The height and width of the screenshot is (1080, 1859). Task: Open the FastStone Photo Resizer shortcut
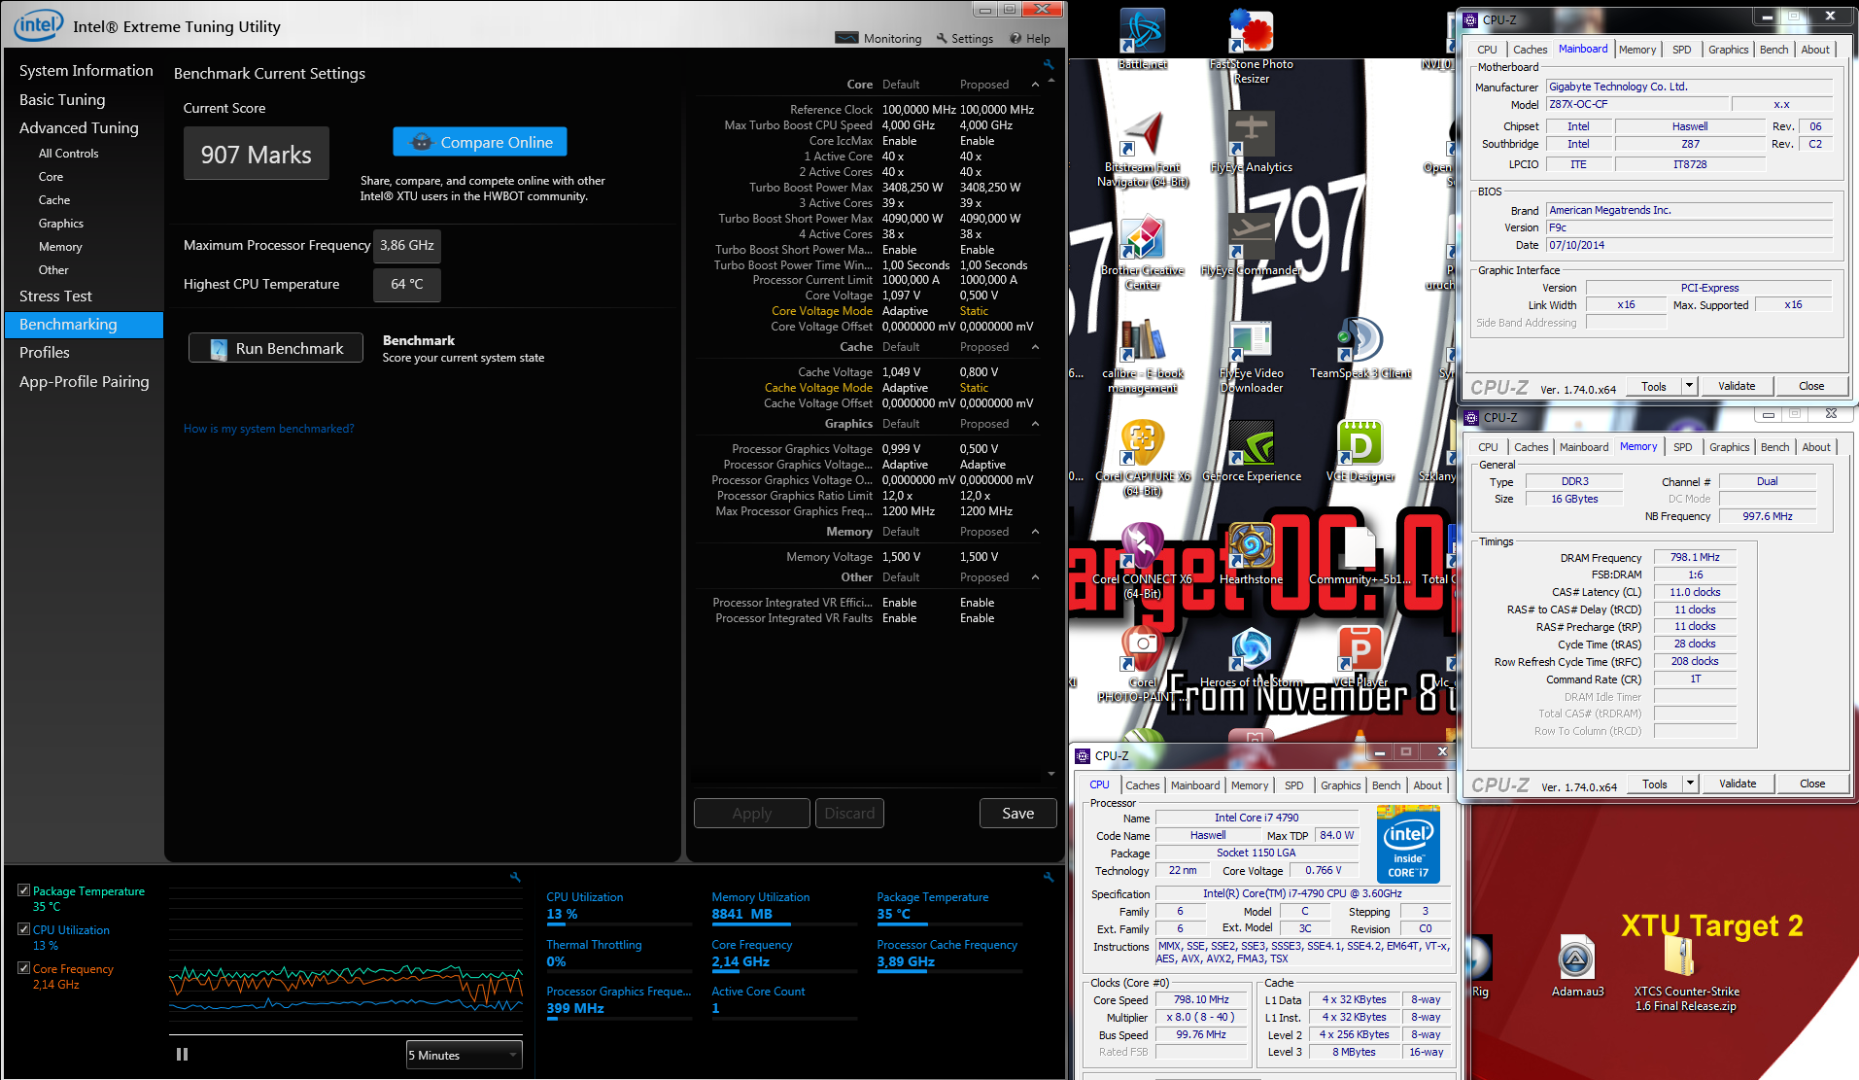click(x=1251, y=45)
